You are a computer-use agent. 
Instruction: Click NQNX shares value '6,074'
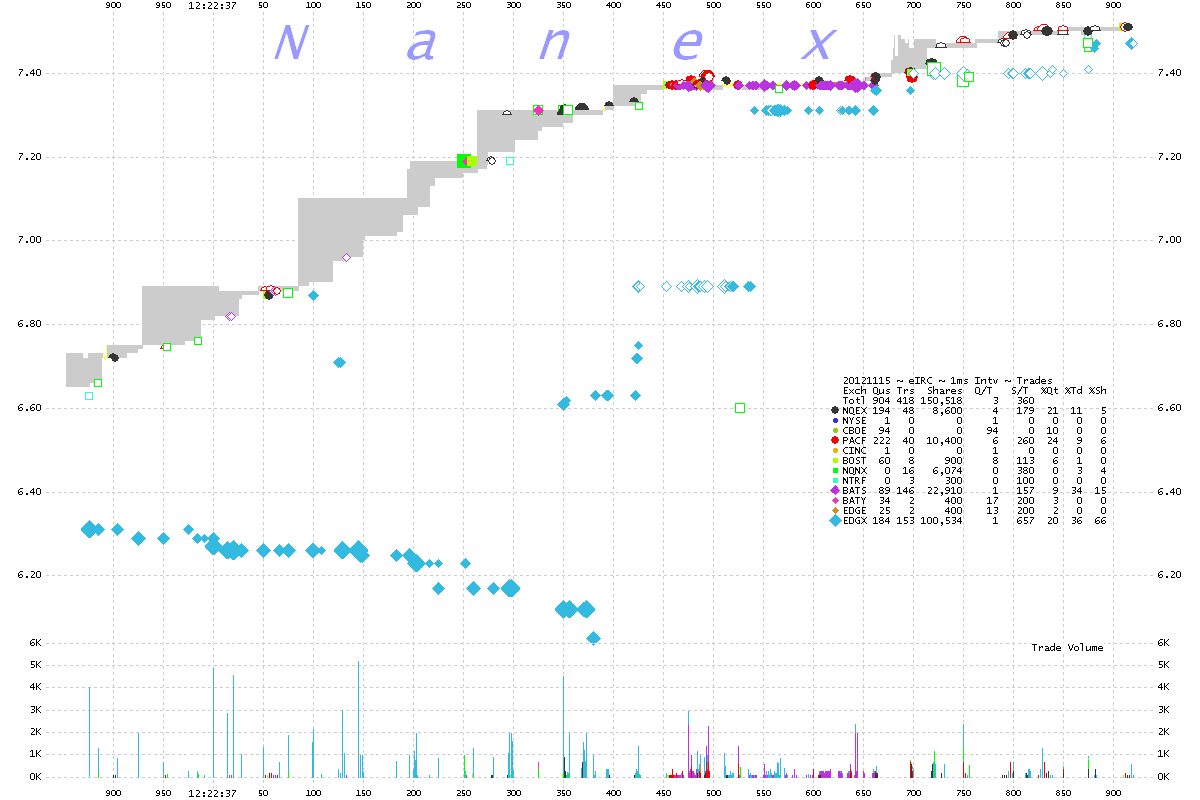[x=947, y=471]
